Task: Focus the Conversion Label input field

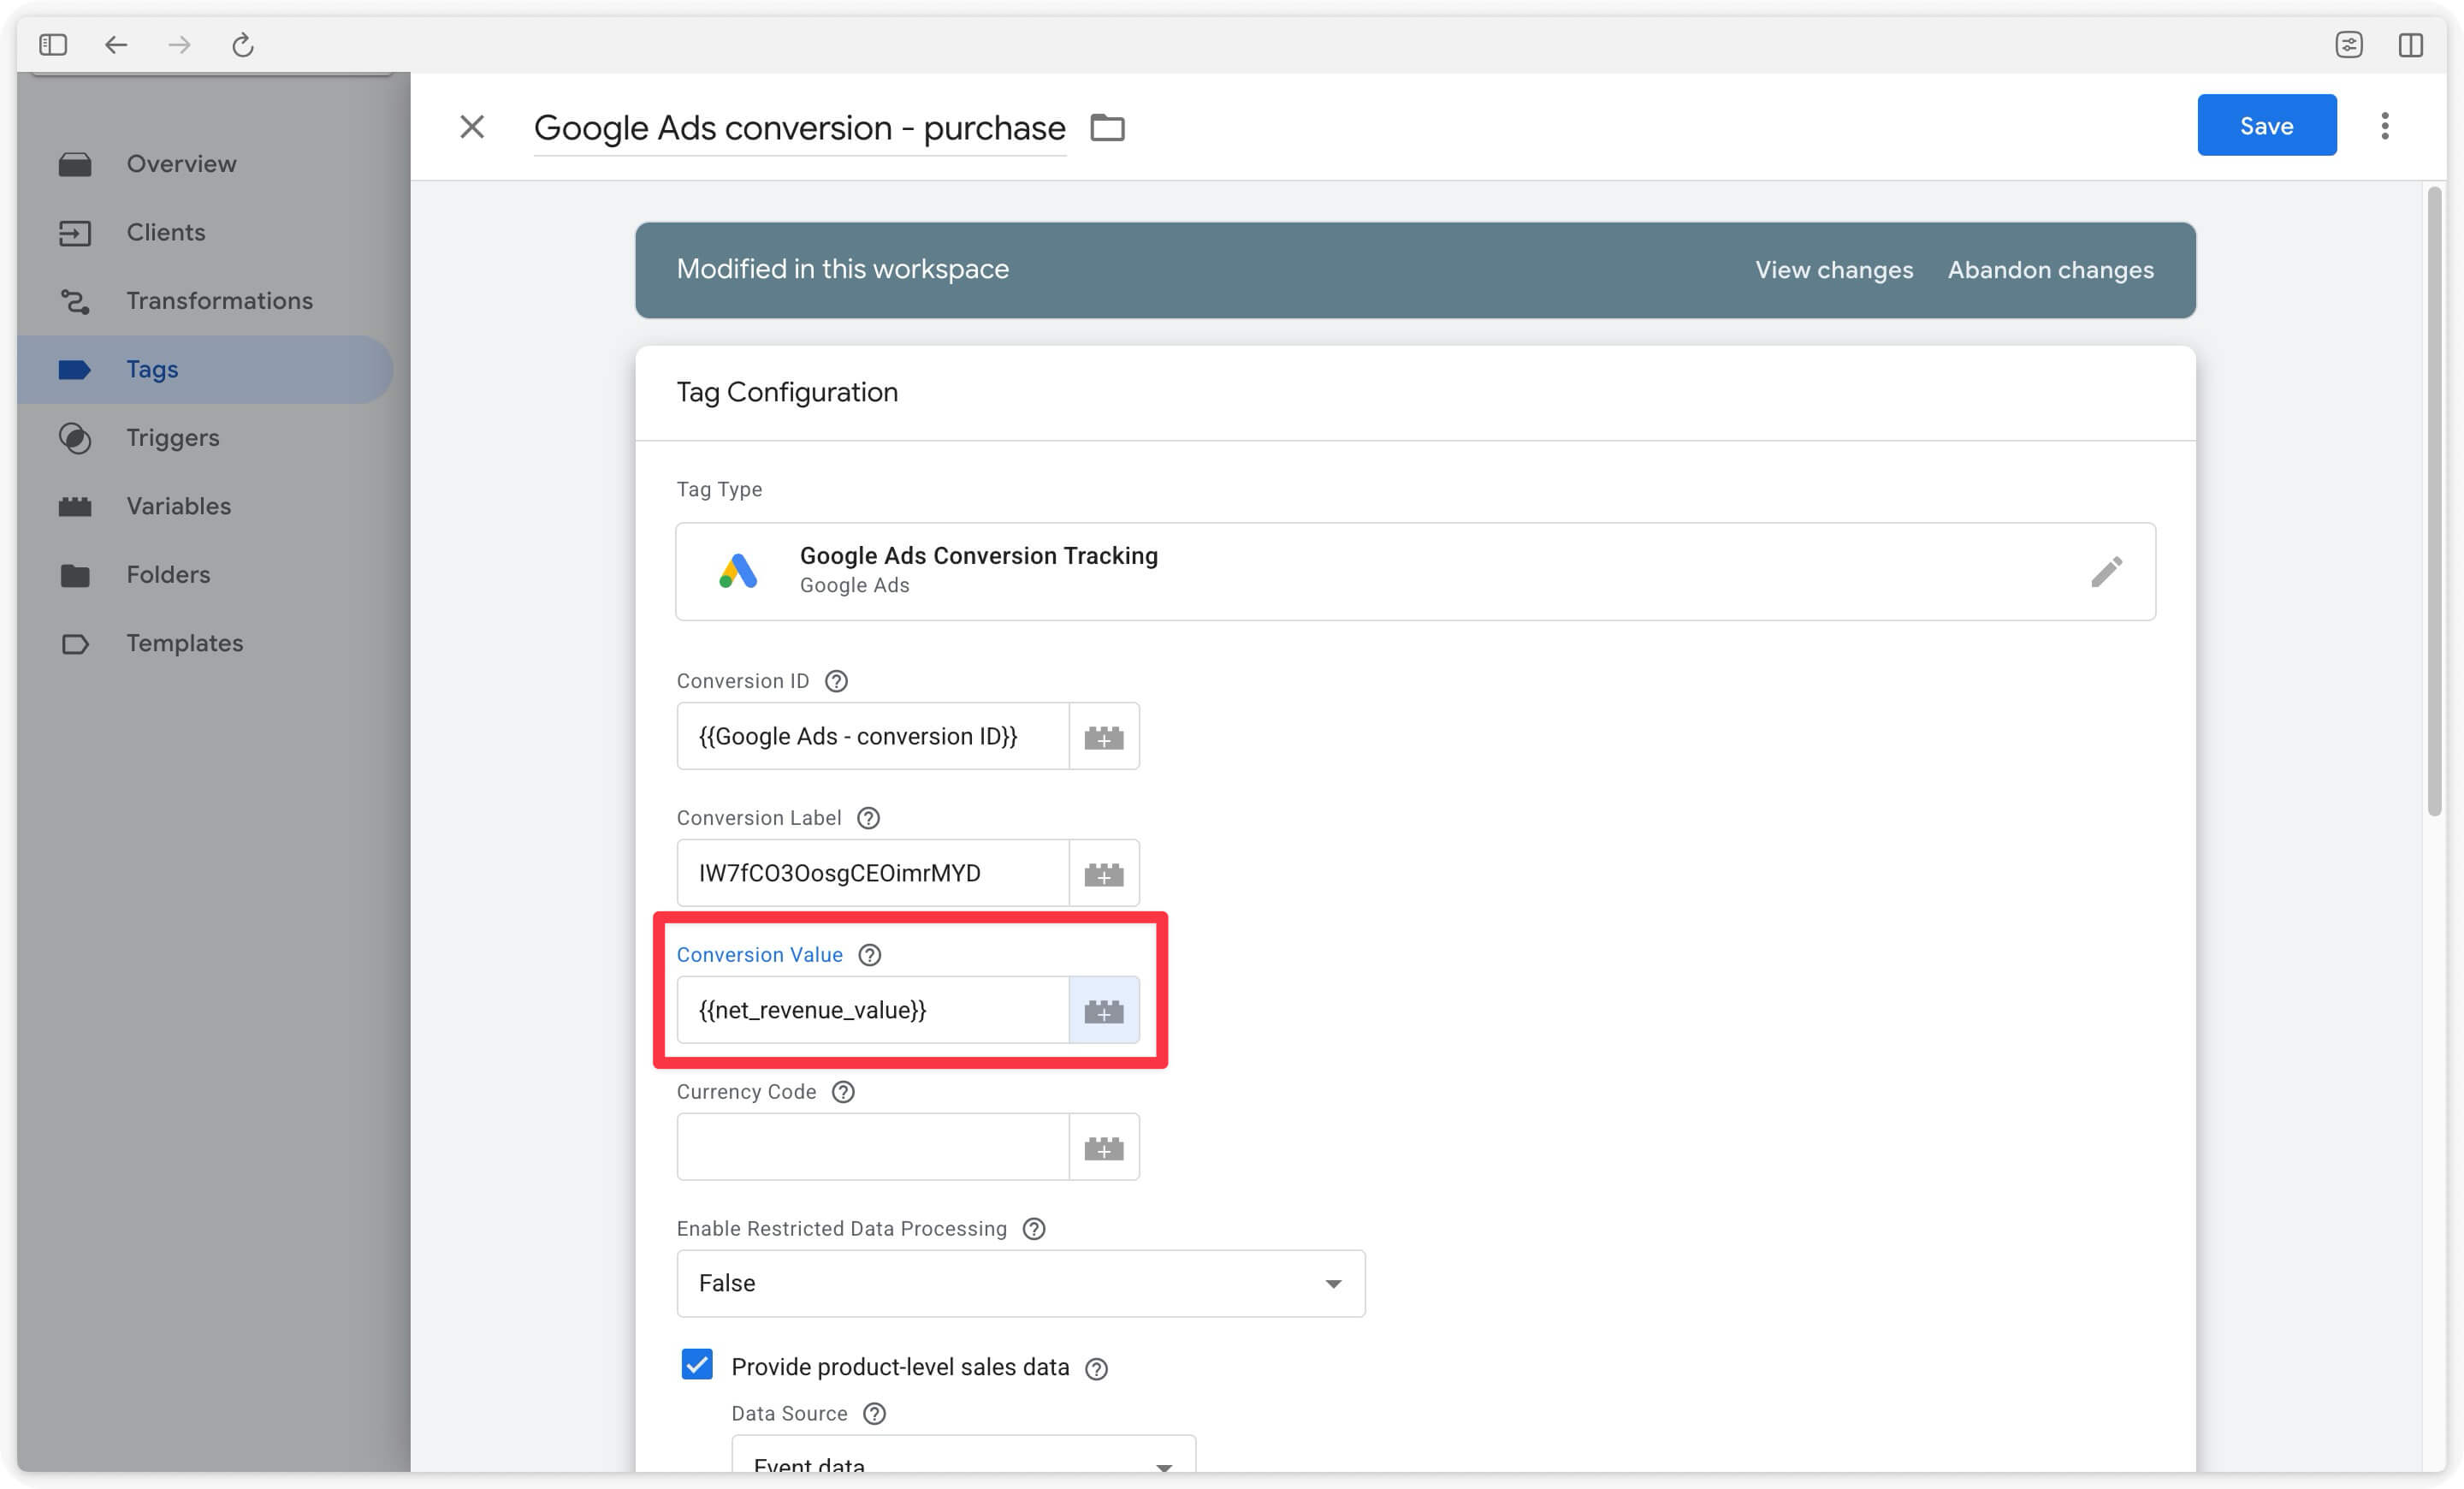Action: coord(873,874)
